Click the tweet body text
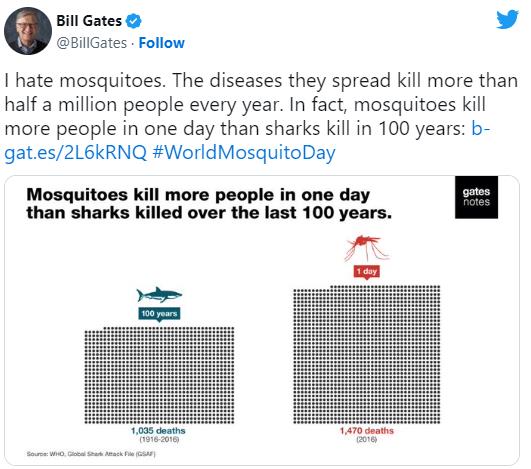 coord(261,116)
